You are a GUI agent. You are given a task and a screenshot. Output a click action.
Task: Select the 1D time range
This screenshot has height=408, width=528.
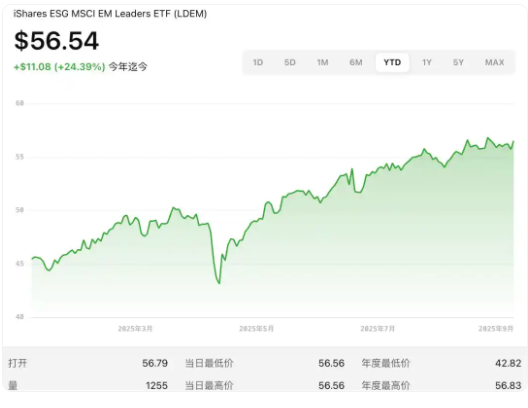click(x=258, y=62)
